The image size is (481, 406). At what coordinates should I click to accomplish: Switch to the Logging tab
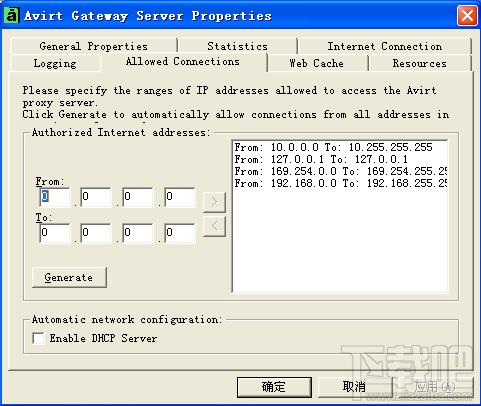click(55, 63)
